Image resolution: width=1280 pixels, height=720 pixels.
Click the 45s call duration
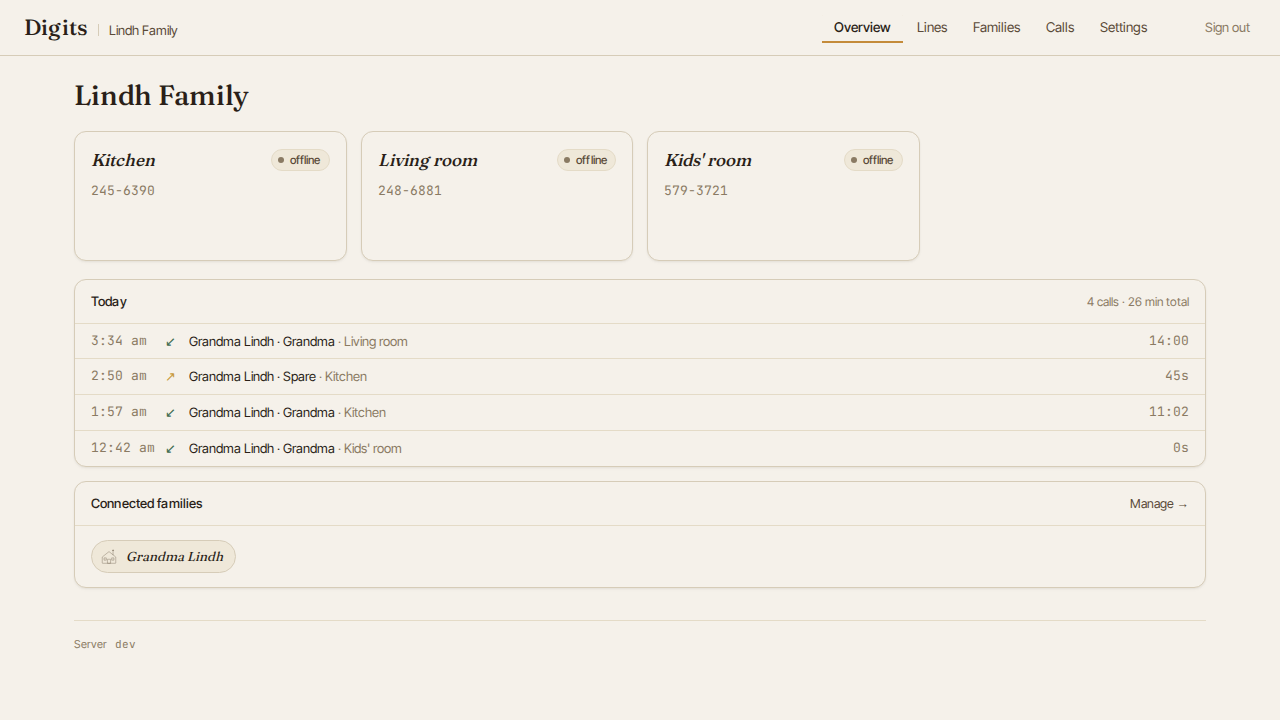[x=1177, y=376]
